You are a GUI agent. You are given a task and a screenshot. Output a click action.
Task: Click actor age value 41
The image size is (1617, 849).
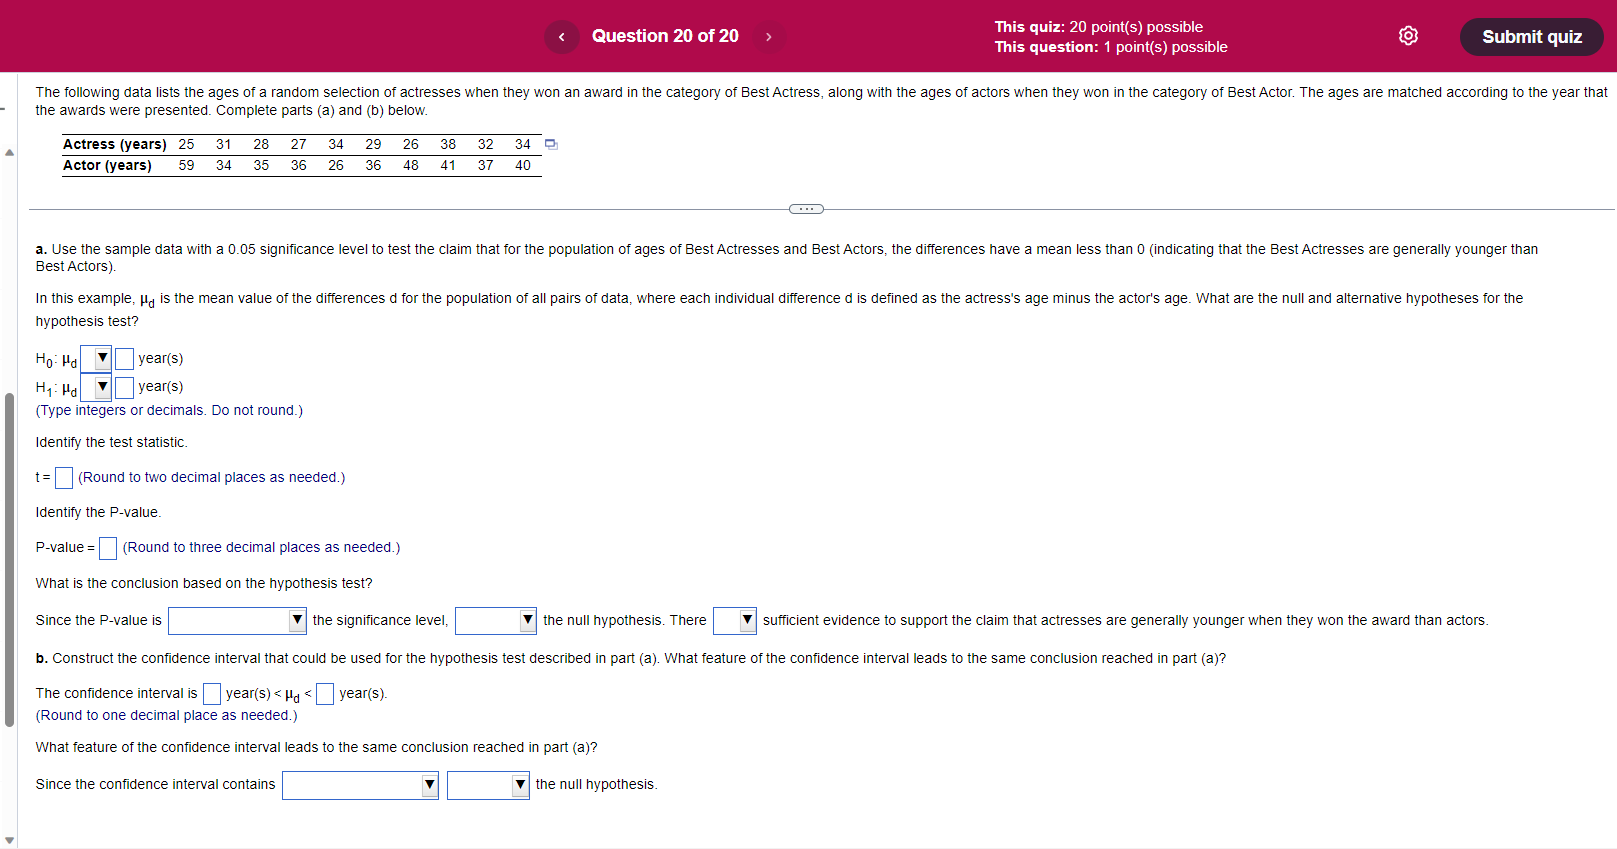(448, 166)
